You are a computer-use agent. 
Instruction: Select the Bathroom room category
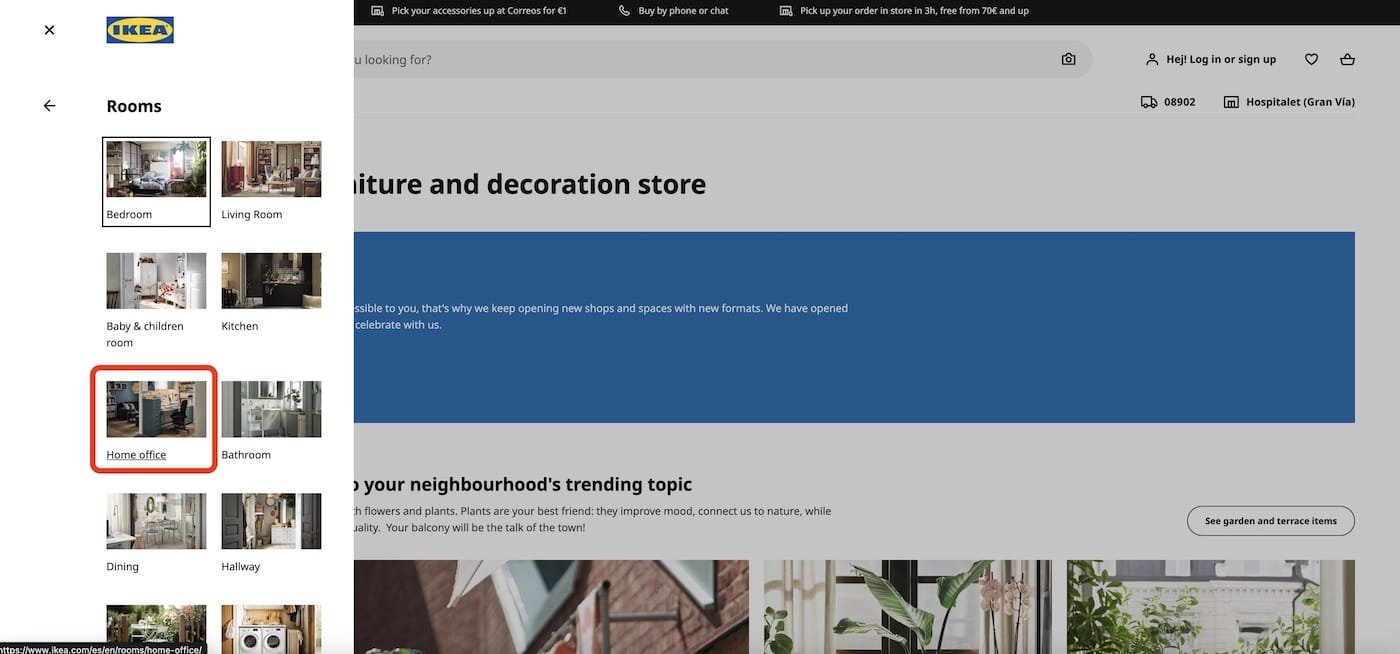(271, 410)
